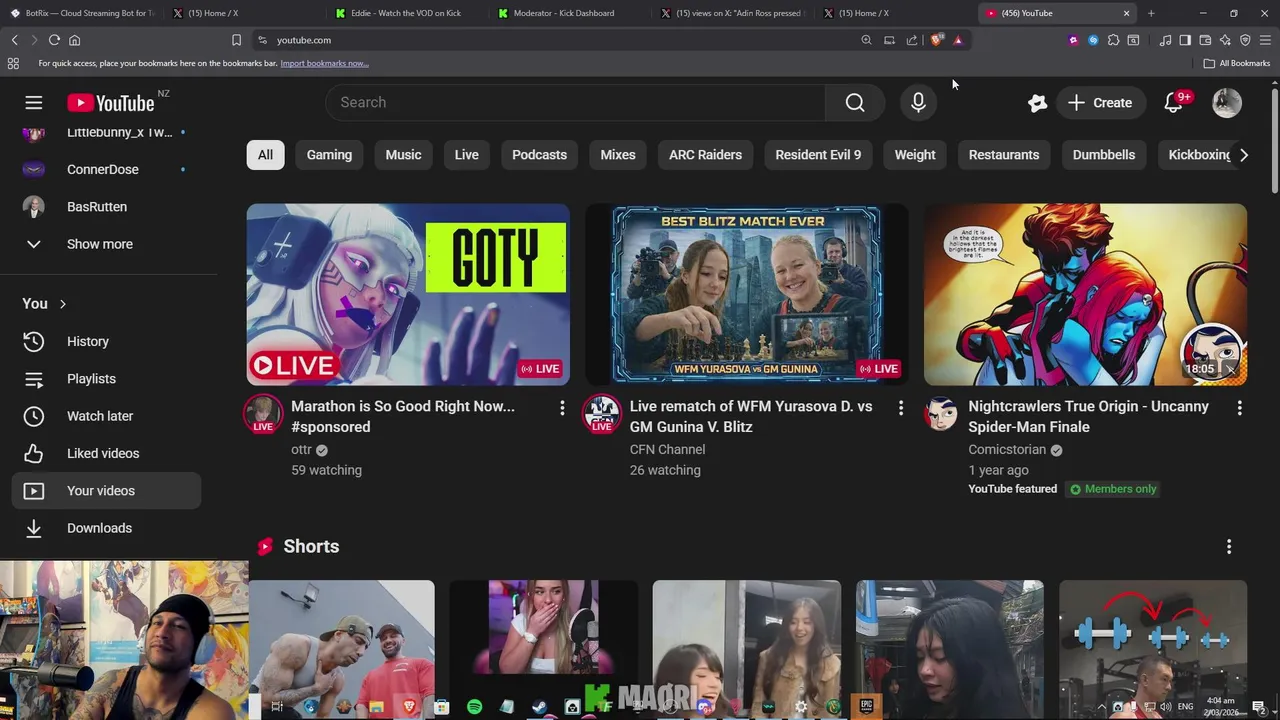
Task: Open the share icon in the address bar
Action: point(912,40)
